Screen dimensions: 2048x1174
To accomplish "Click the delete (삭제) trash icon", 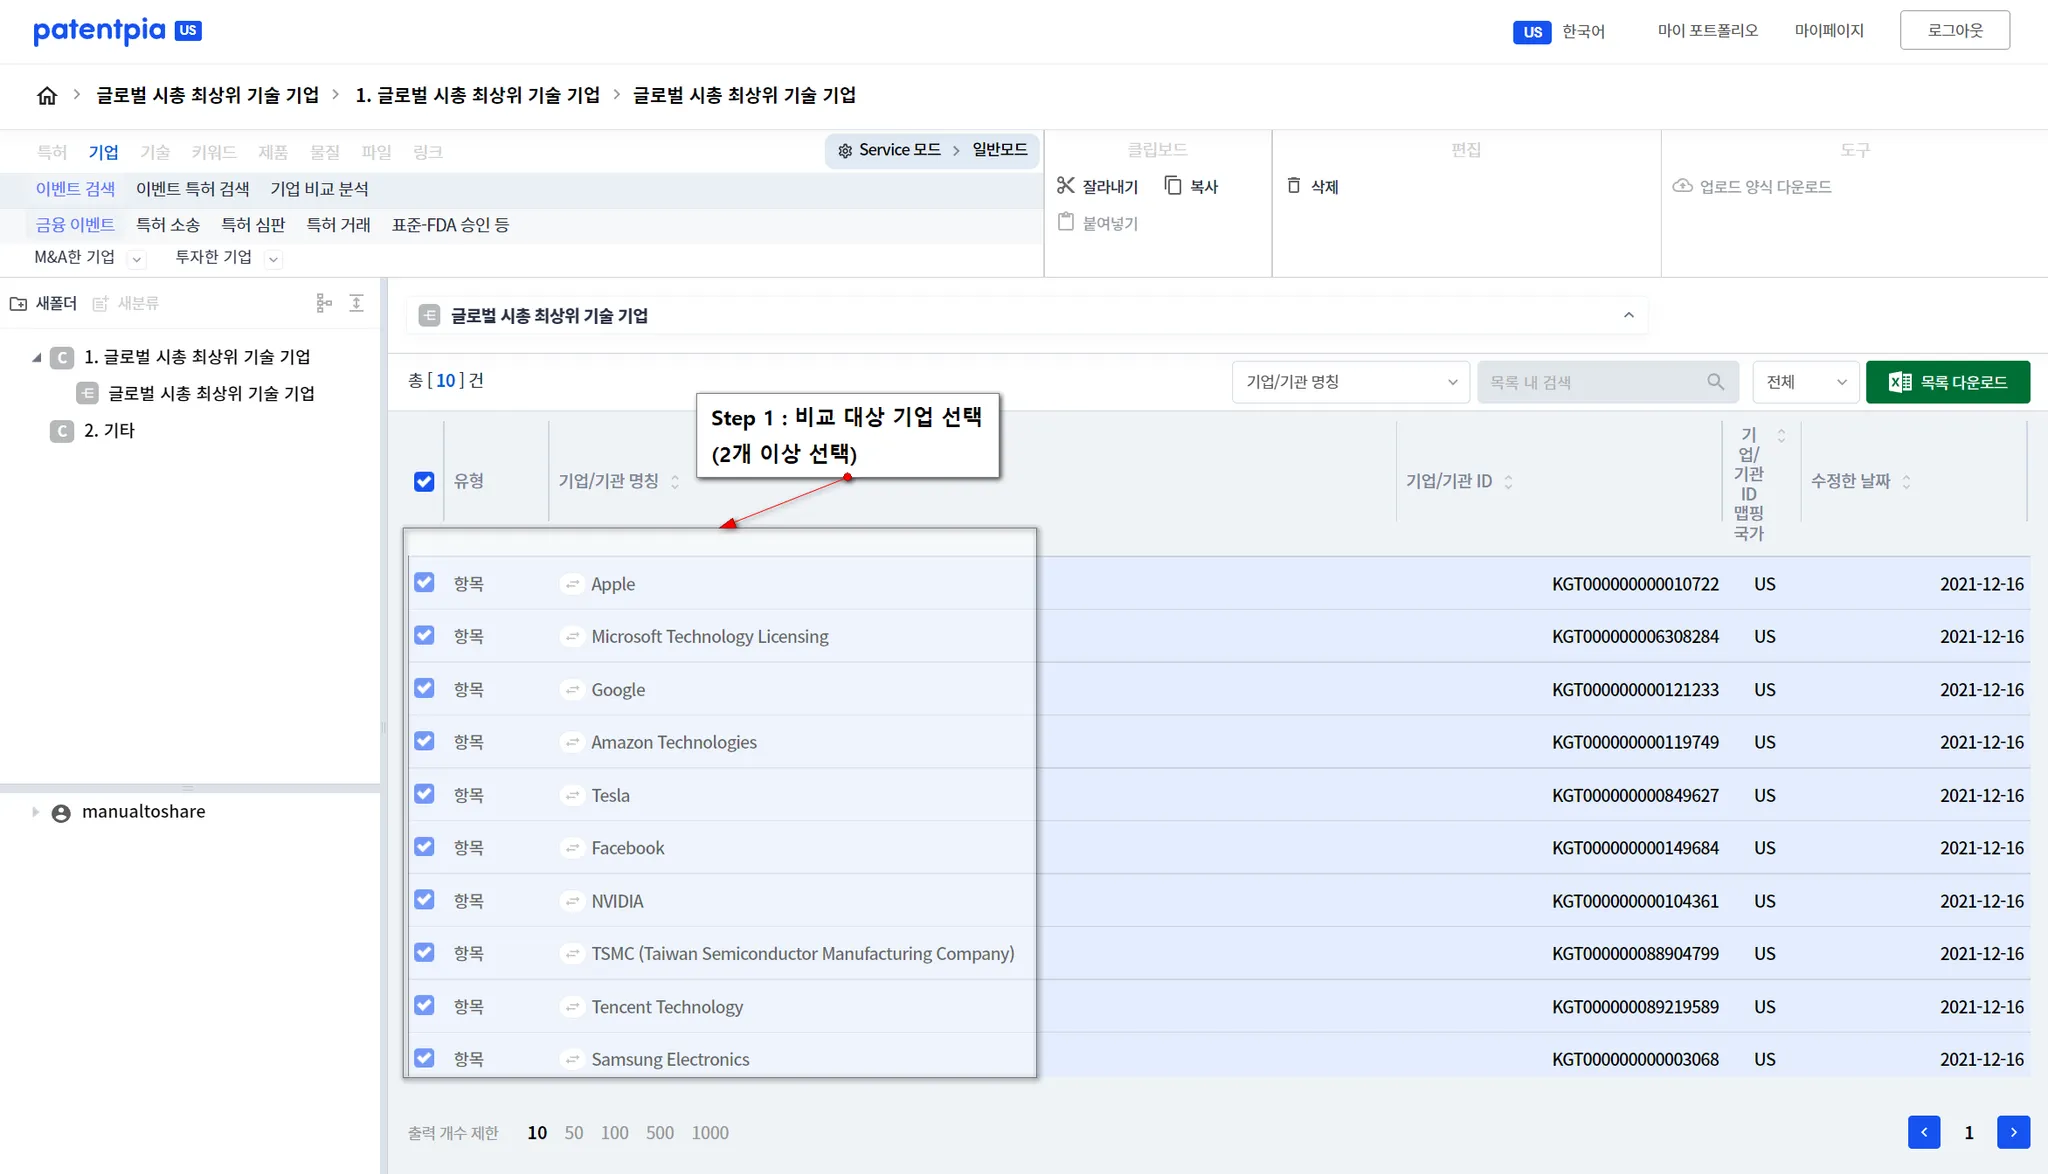I will 1294,186.
